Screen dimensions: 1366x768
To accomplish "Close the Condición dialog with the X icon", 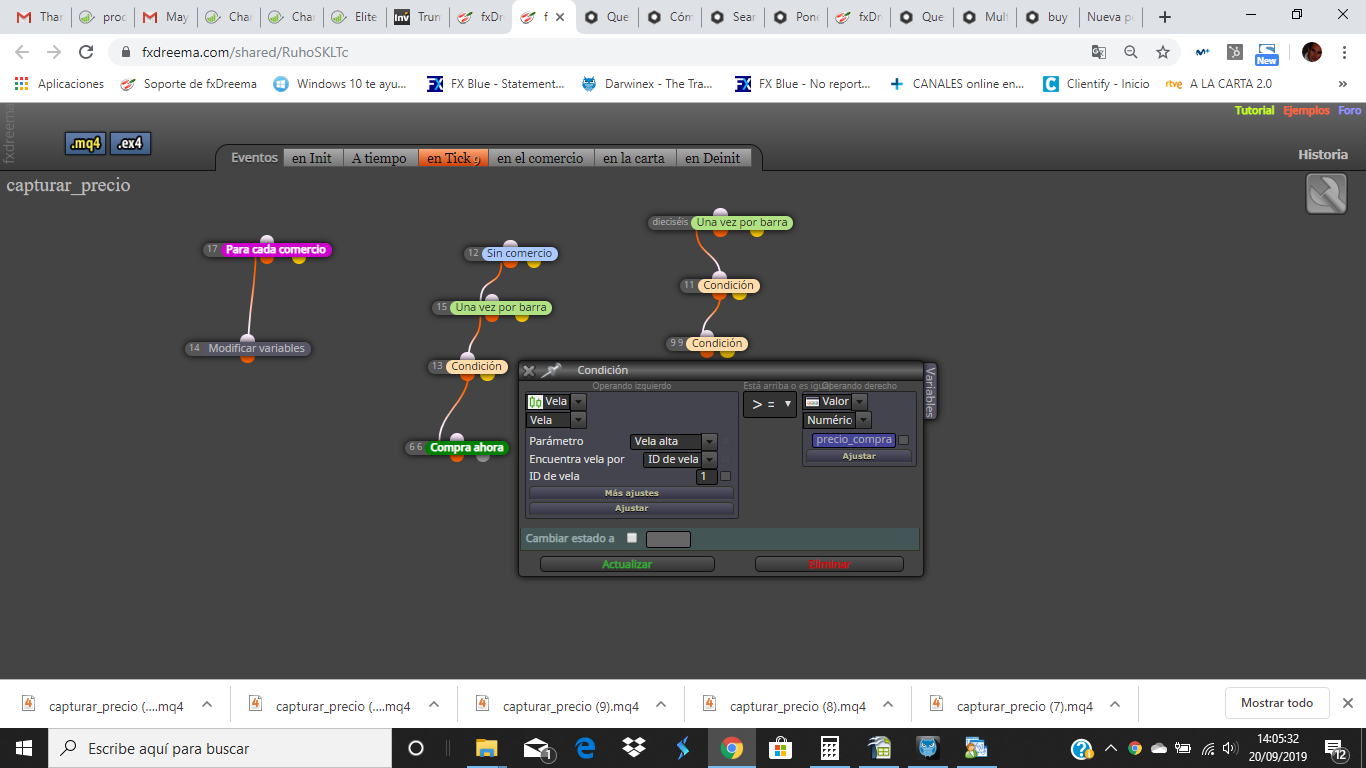I will pyautogui.click(x=529, y=370).
